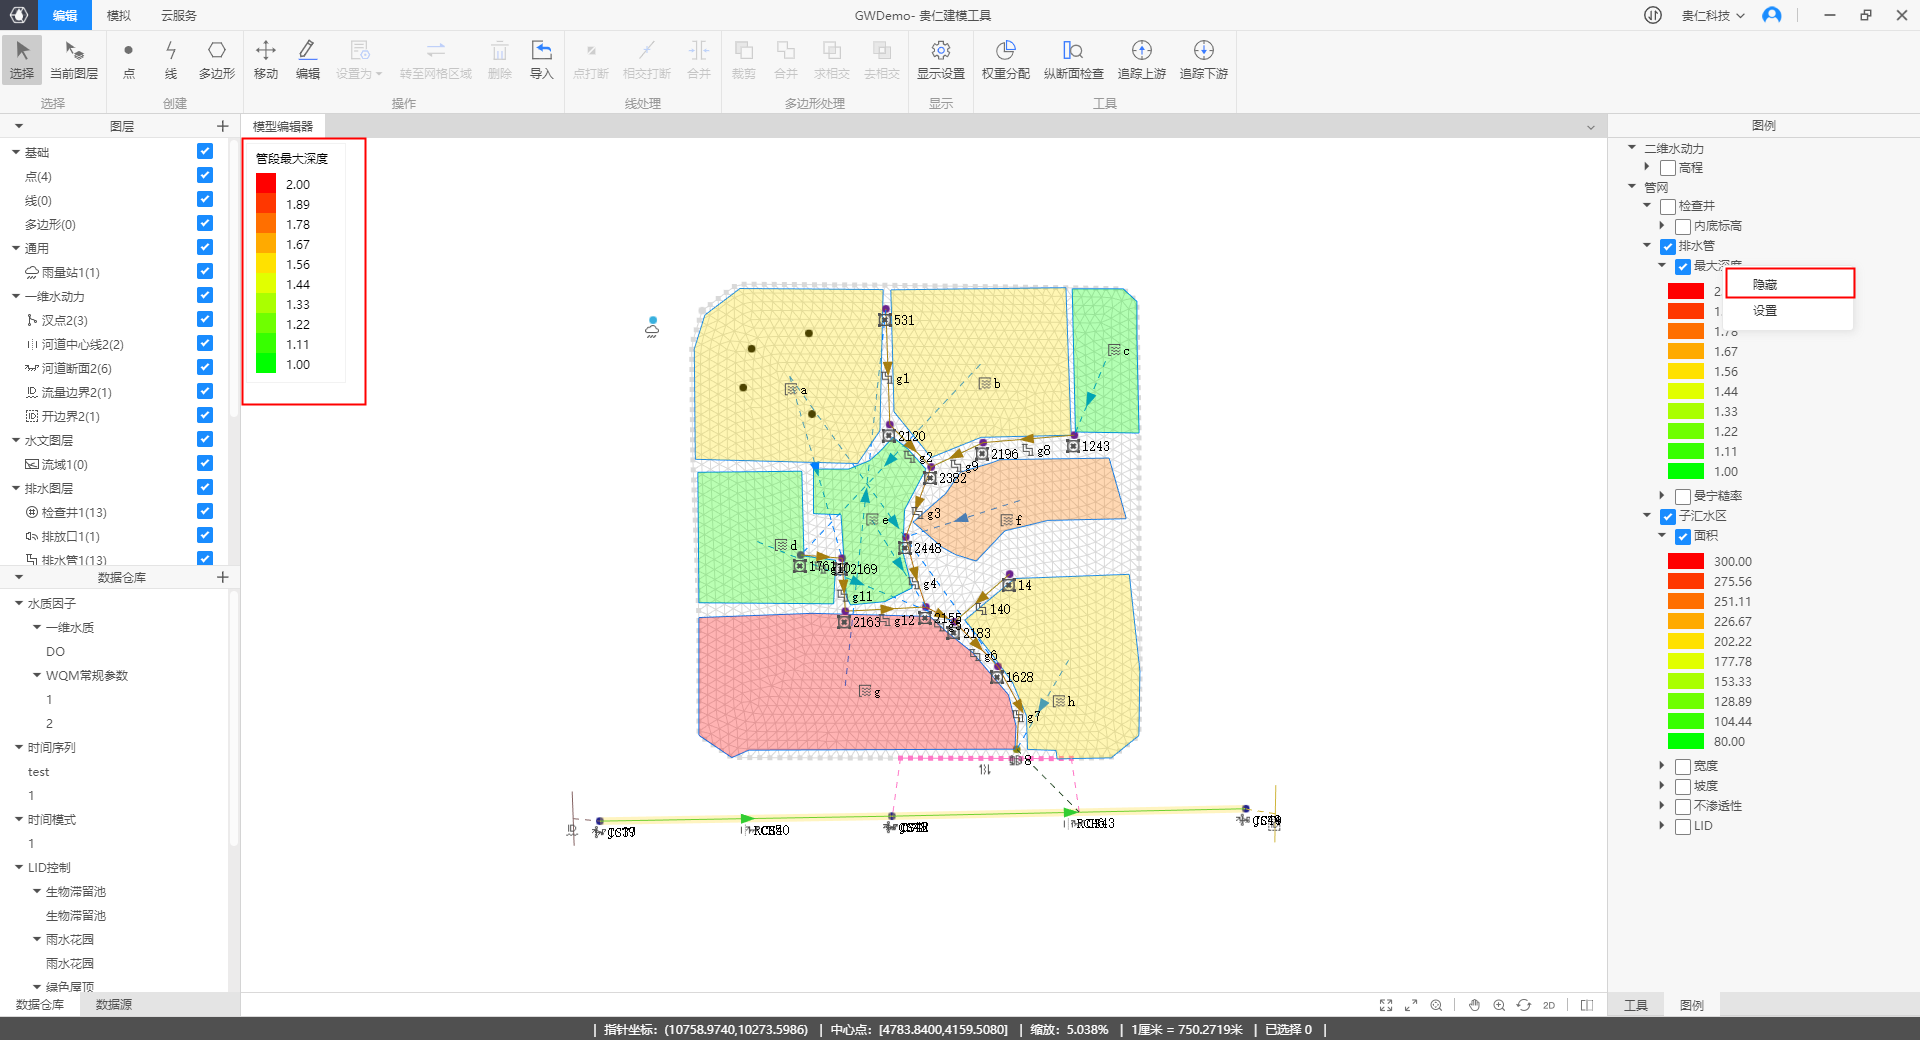Select the 图例 bottom-right tab
Viewport: 1920px width, 1040px height.
pyautogui.click(x=1692, y=1005)
